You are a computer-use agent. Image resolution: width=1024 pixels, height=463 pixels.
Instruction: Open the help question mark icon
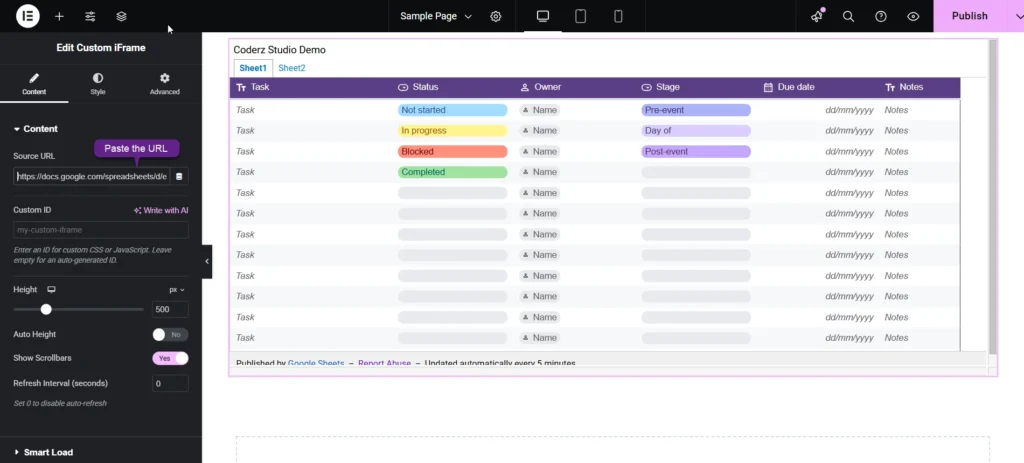pyautogui.click(x=881, y=16)
